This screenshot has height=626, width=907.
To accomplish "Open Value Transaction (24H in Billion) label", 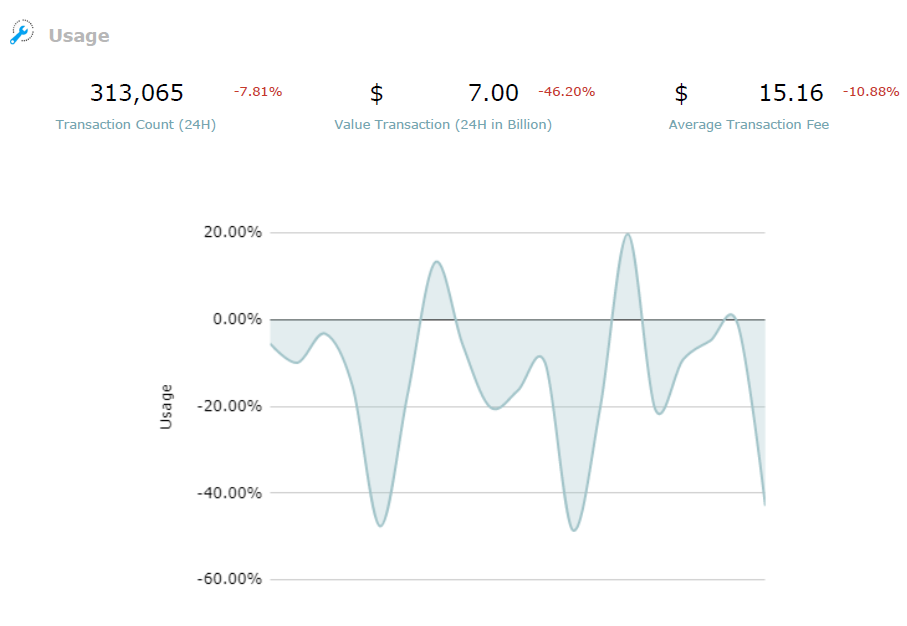I will pyautogui.click(x=443, y=124).
